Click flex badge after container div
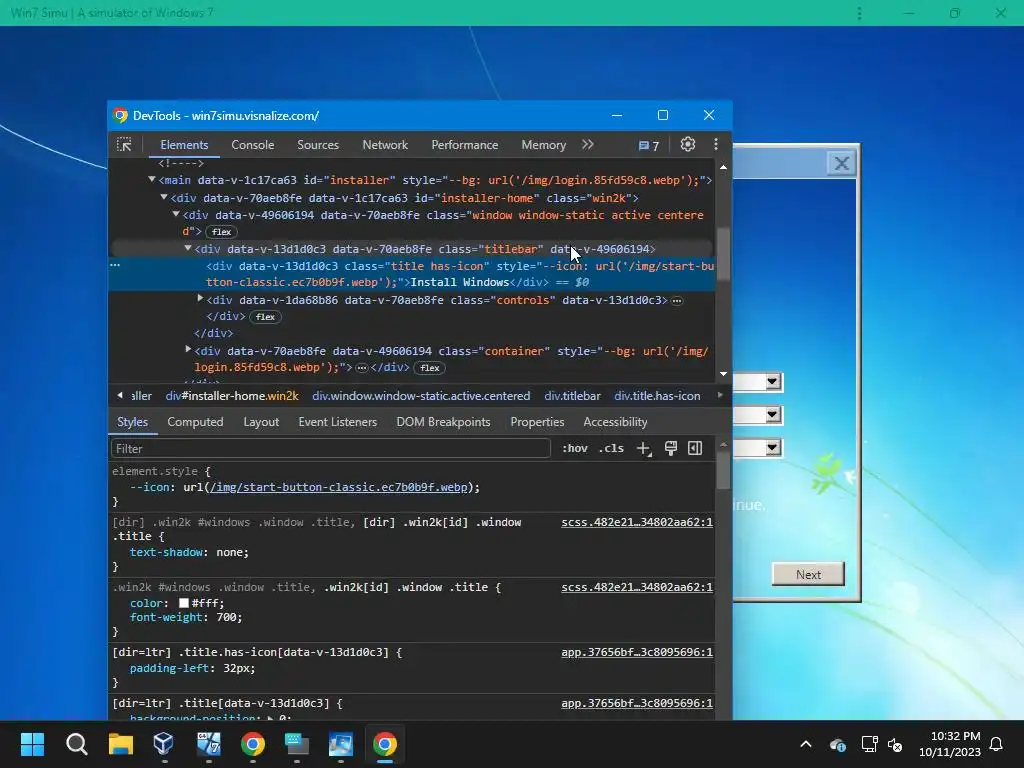 (x=430, y=368)
